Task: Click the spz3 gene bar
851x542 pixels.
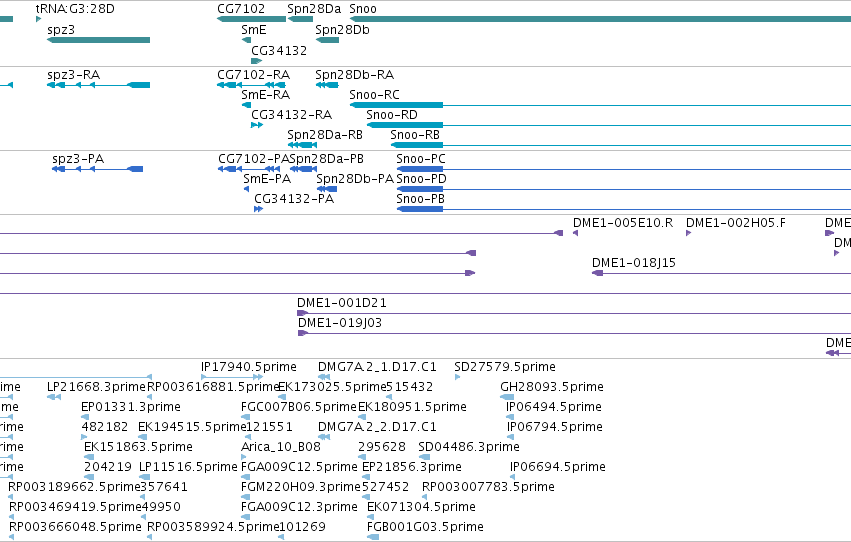Action: point(98,40)
